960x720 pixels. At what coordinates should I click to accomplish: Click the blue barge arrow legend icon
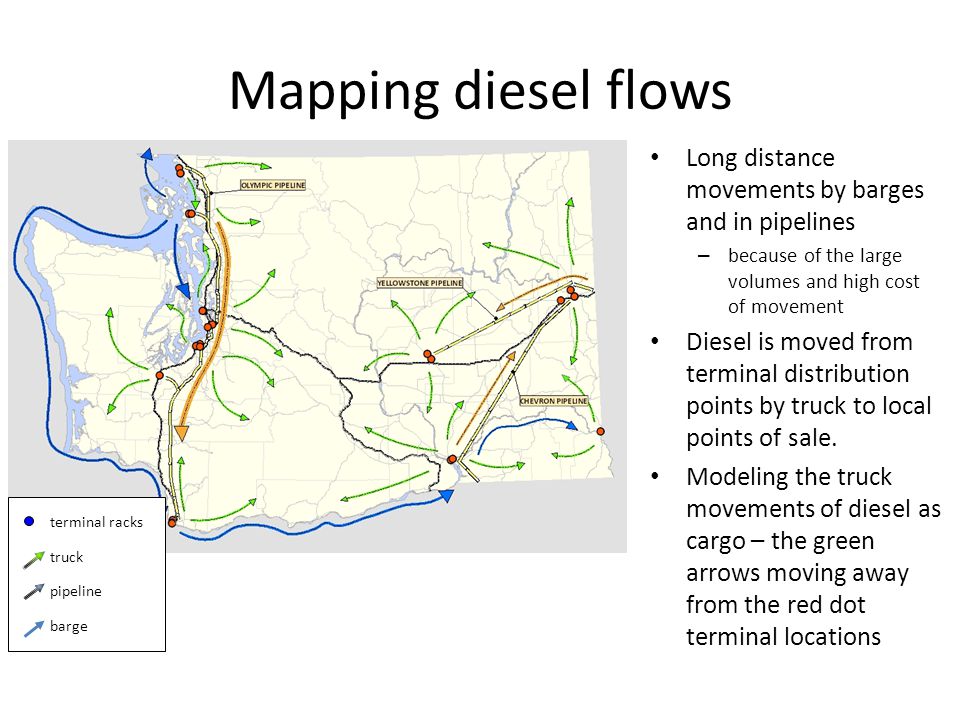34,628
